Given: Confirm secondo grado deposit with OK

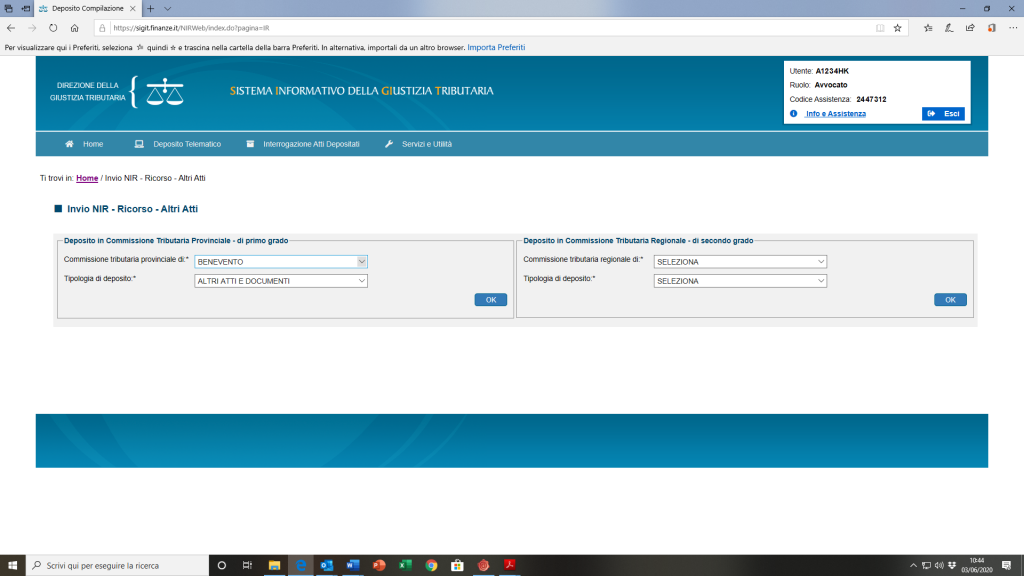Looking at the screenshot, I should (x=950, y=300).
